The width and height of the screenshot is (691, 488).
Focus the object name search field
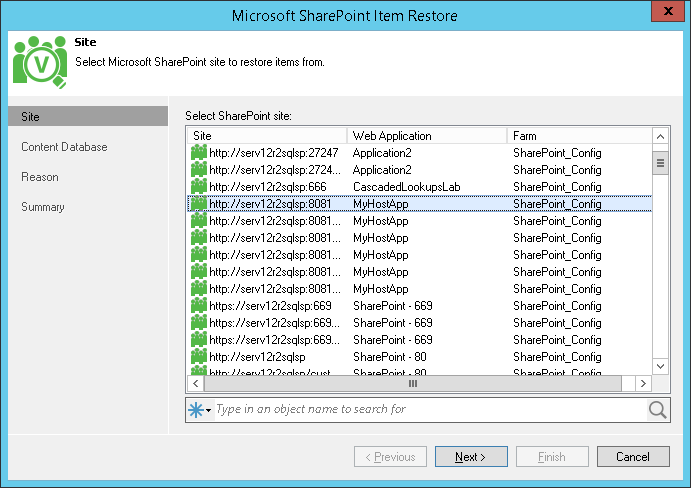[431, 410]
